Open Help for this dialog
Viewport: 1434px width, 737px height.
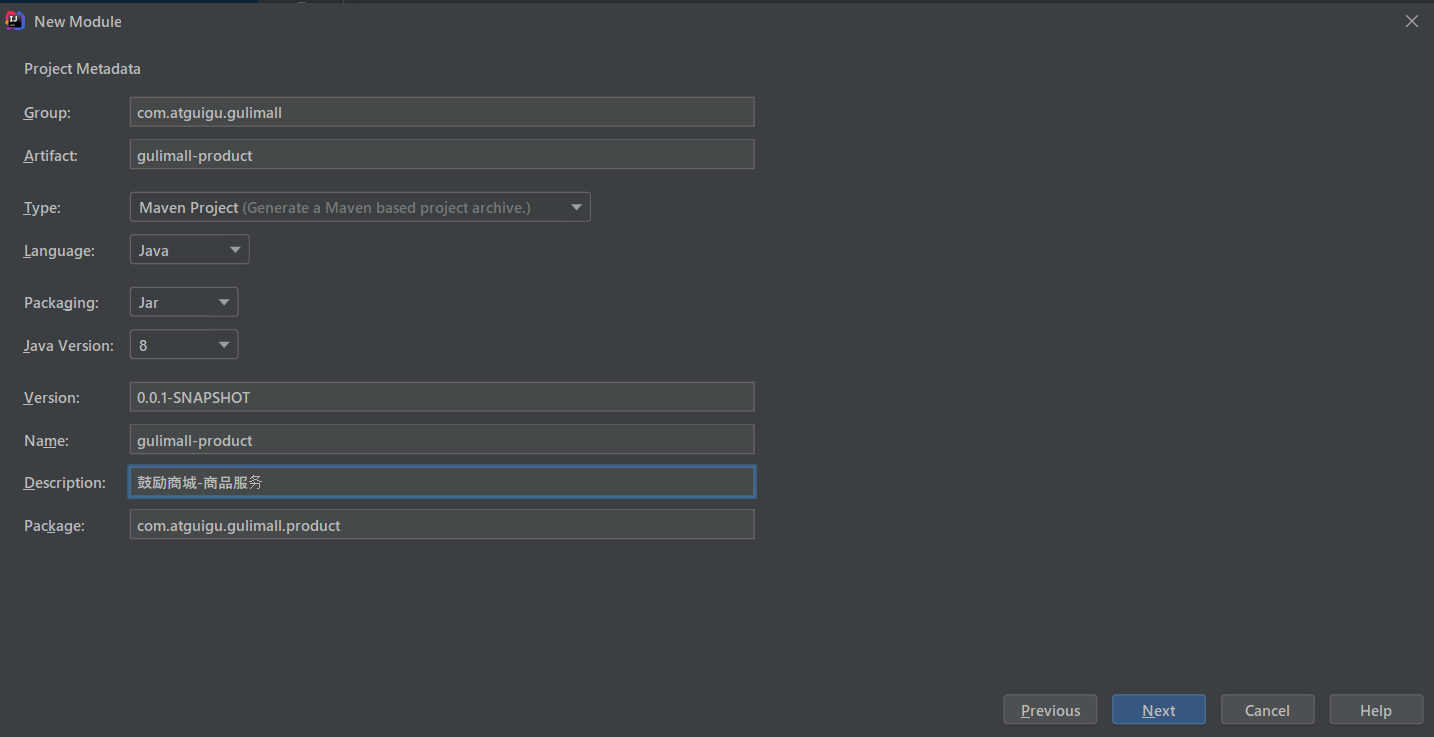tap(1376, 710)
